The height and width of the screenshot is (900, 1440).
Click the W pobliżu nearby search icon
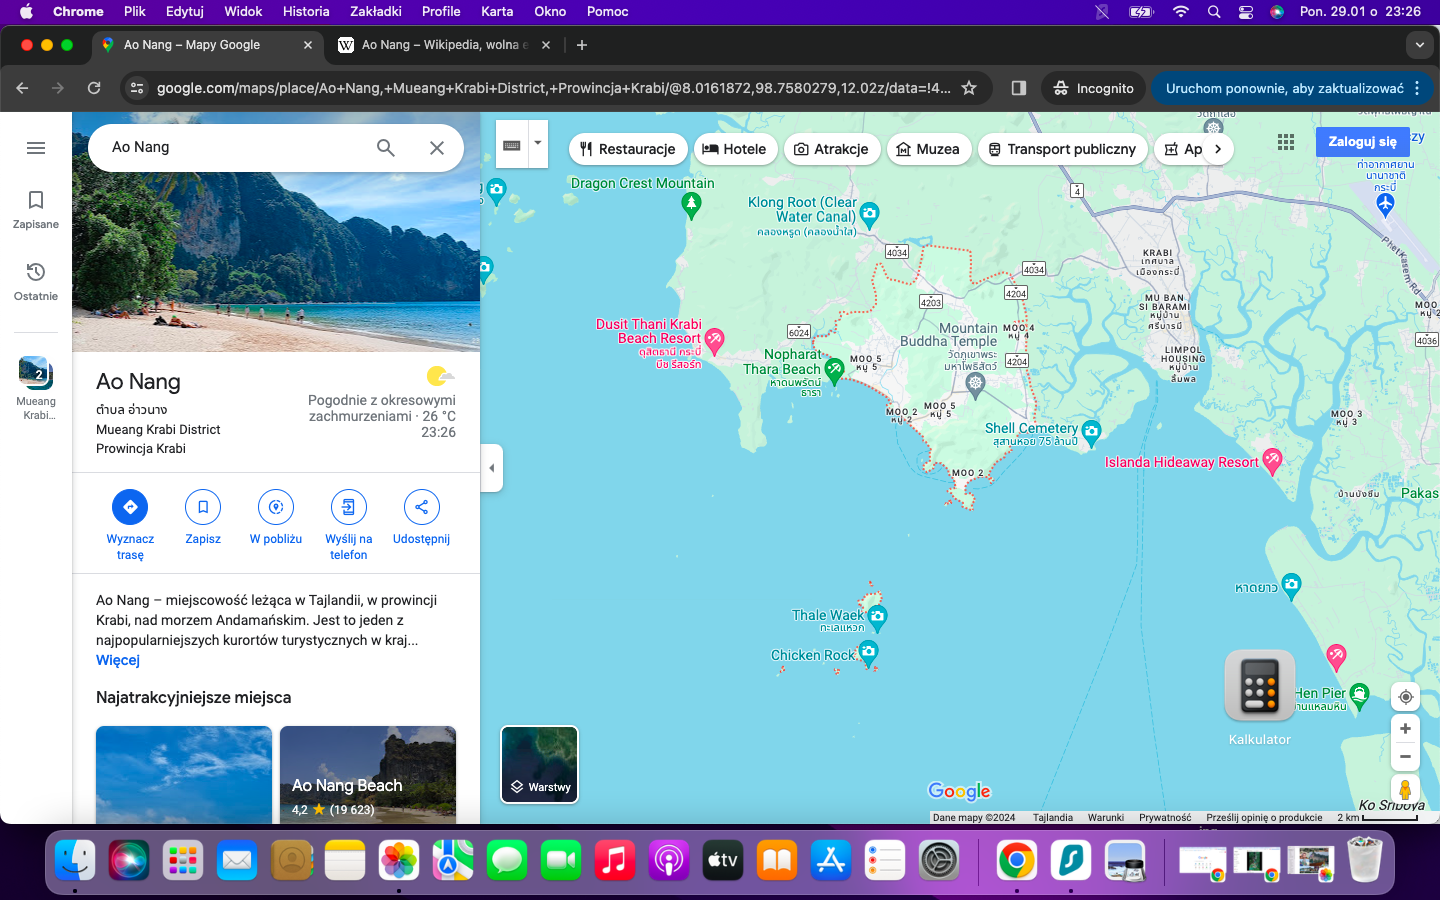pyautogui.click(x=275, y=507)
